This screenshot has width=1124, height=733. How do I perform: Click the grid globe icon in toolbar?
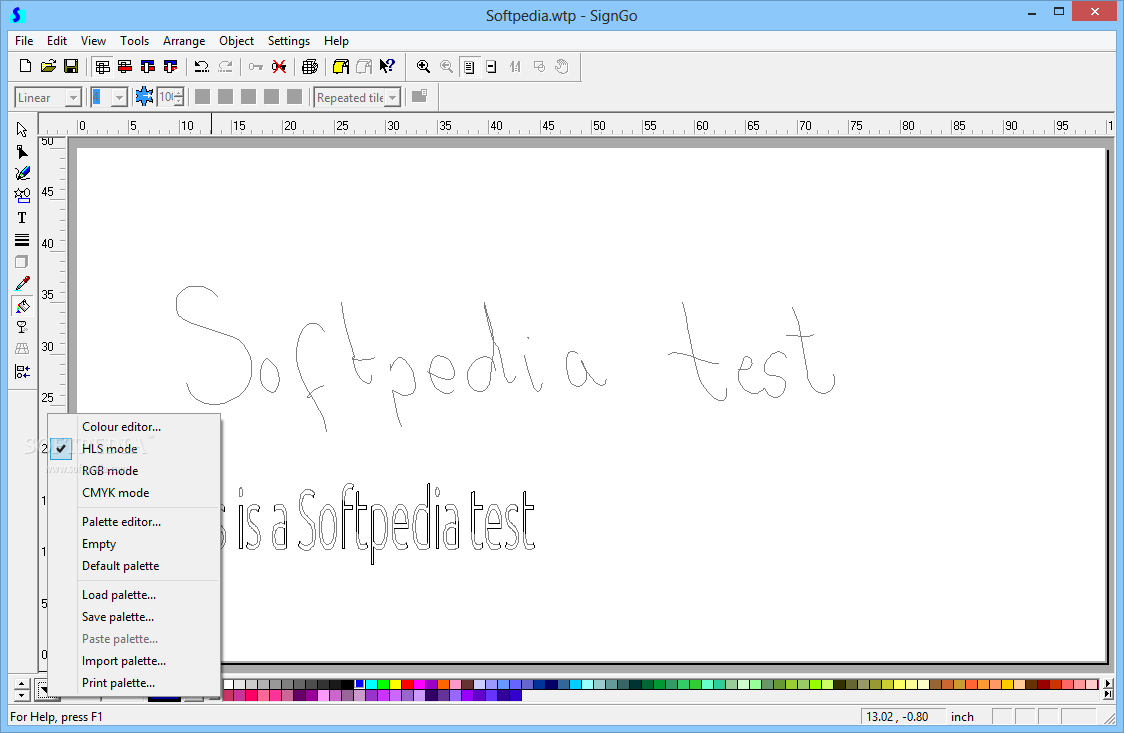pos(310,67)
